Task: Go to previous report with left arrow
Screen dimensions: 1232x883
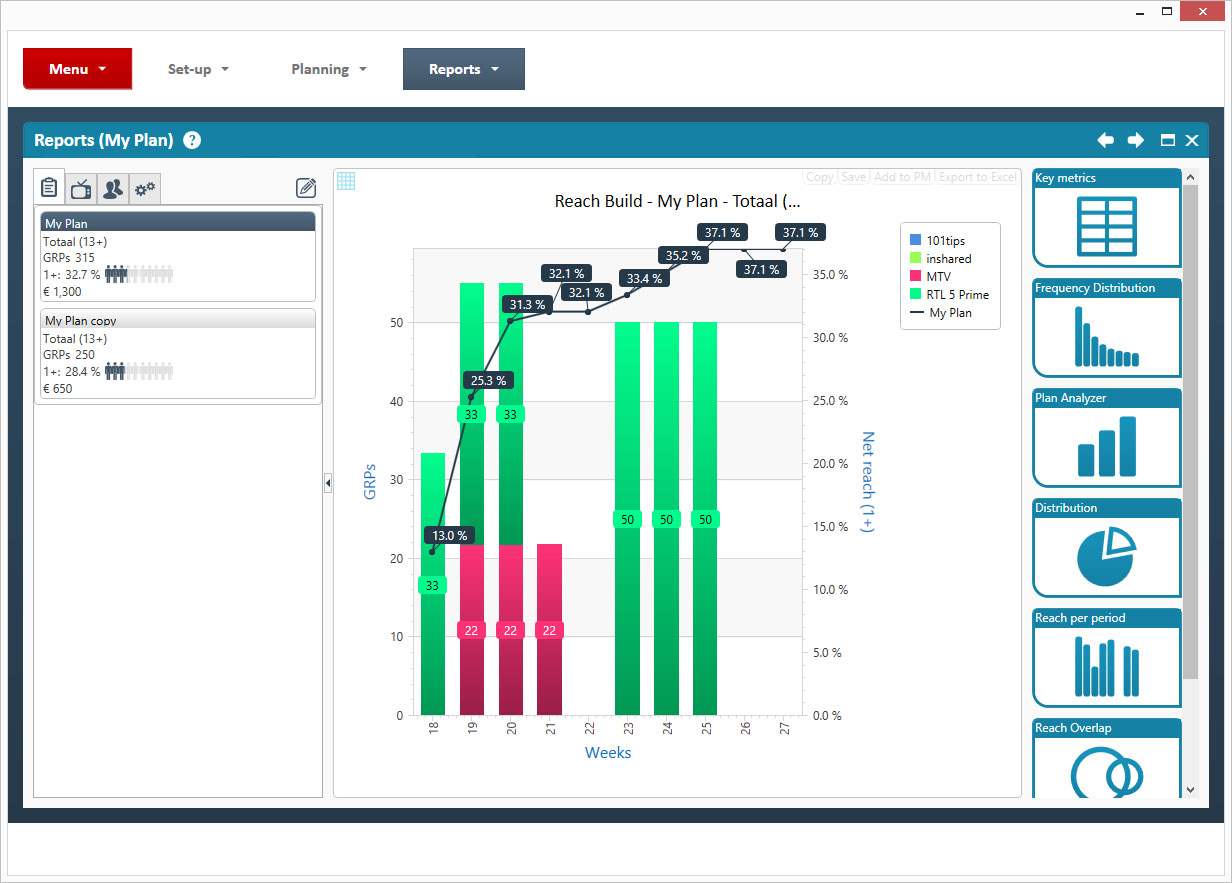Action: [x=1105, y=140]
